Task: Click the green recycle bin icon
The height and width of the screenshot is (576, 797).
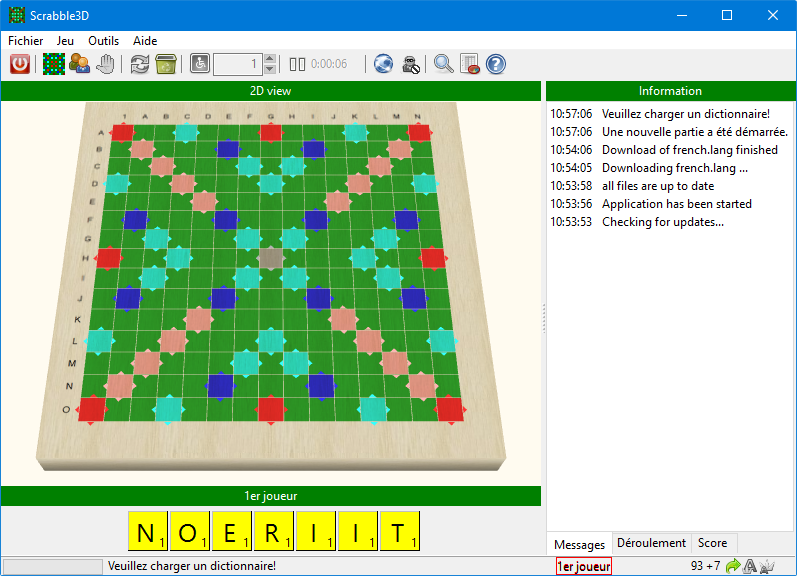Action: pos(166,64)
